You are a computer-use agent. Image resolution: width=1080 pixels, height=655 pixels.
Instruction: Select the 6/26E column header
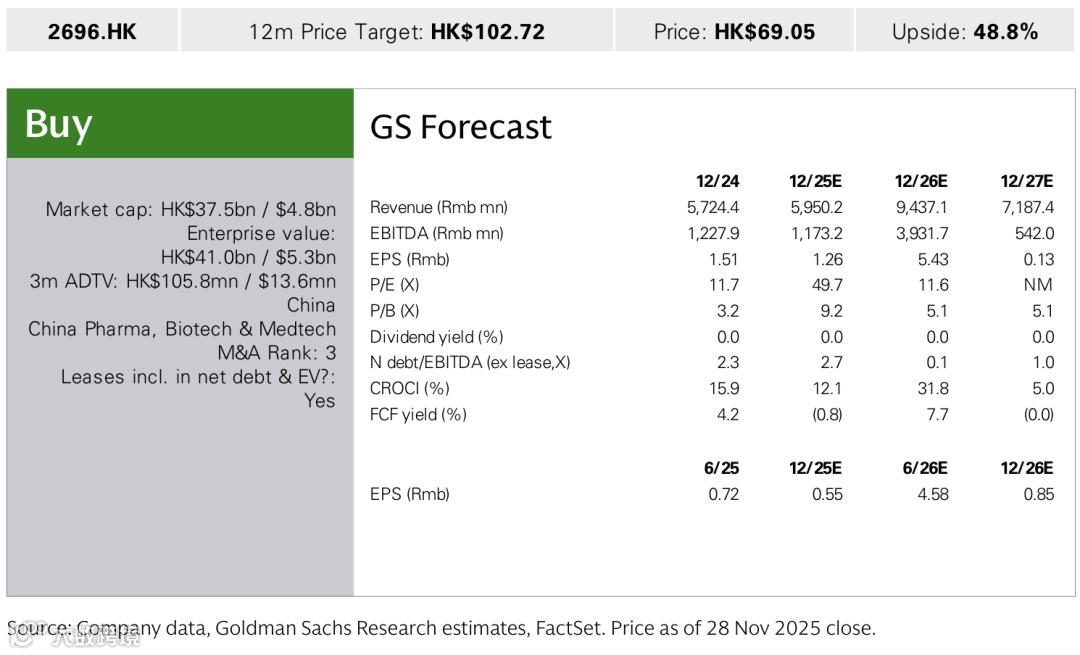(924, 468)
